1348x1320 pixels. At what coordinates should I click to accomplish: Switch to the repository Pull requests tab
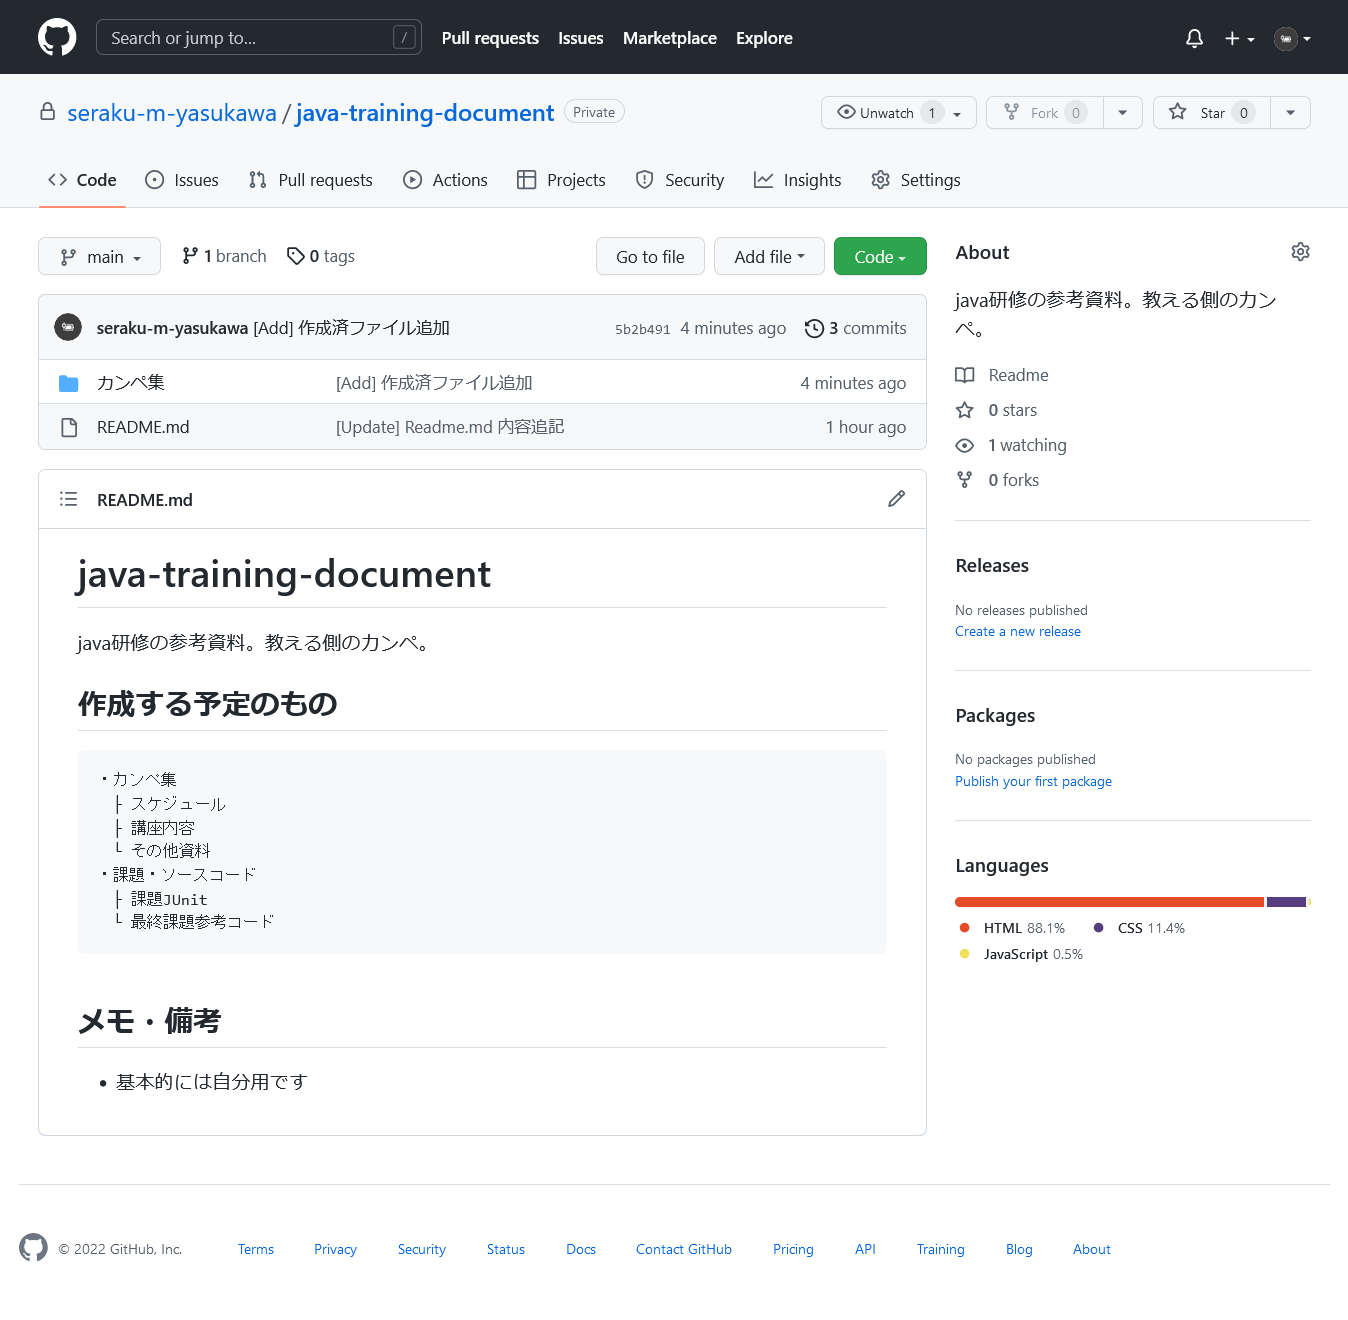[311, 180]
